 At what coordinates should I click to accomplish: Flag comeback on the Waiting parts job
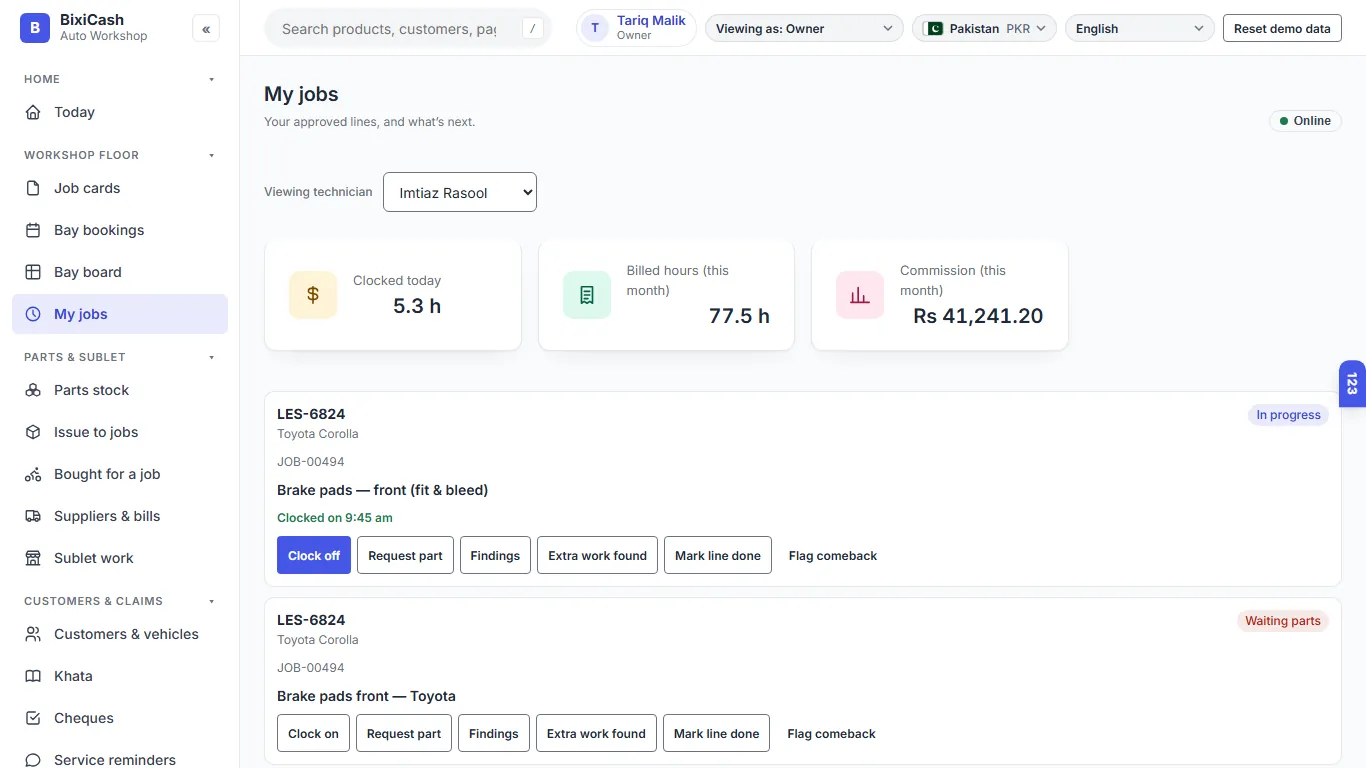coord(831,733)
